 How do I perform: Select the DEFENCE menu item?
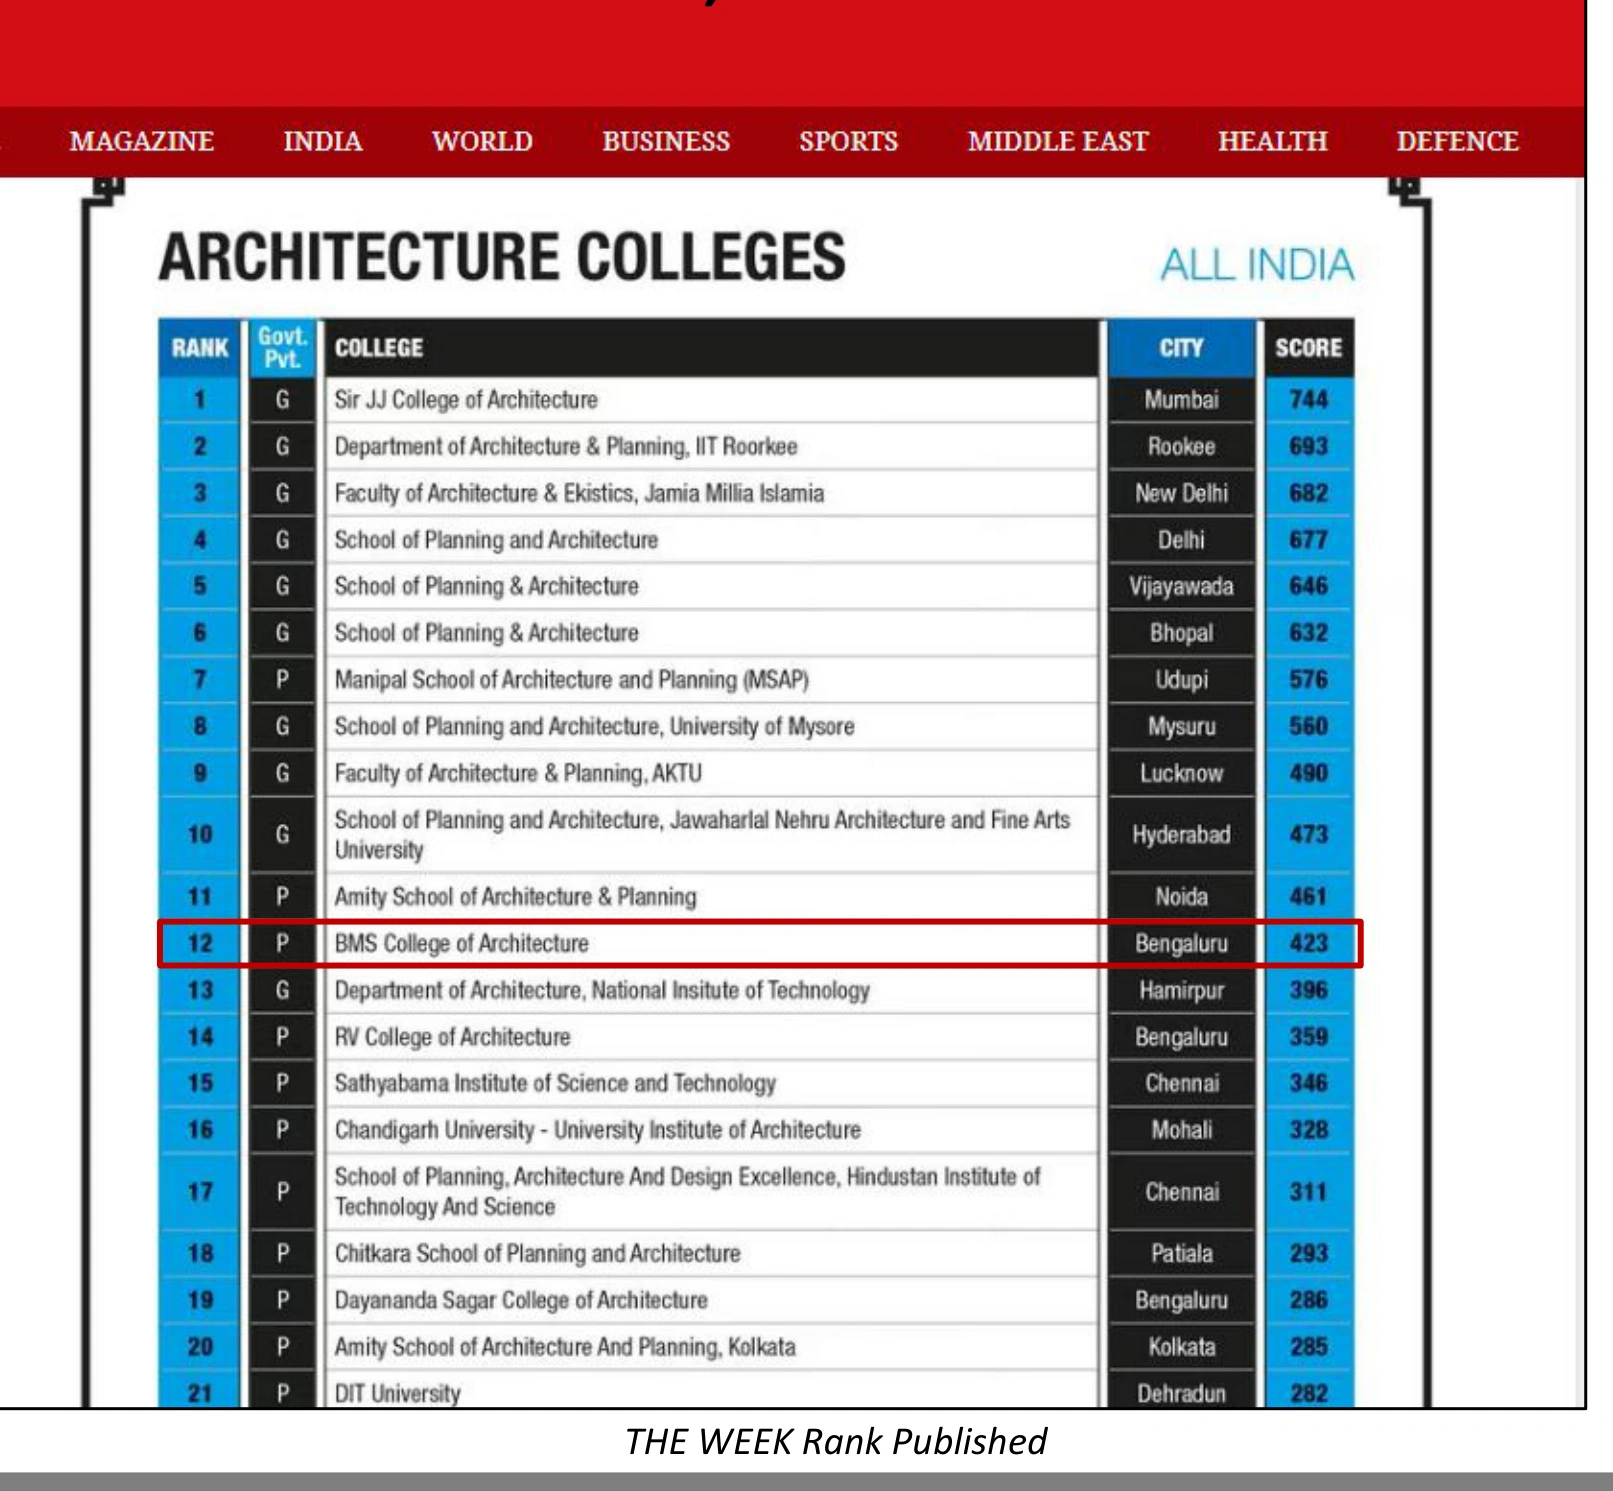pos(1457,141)
